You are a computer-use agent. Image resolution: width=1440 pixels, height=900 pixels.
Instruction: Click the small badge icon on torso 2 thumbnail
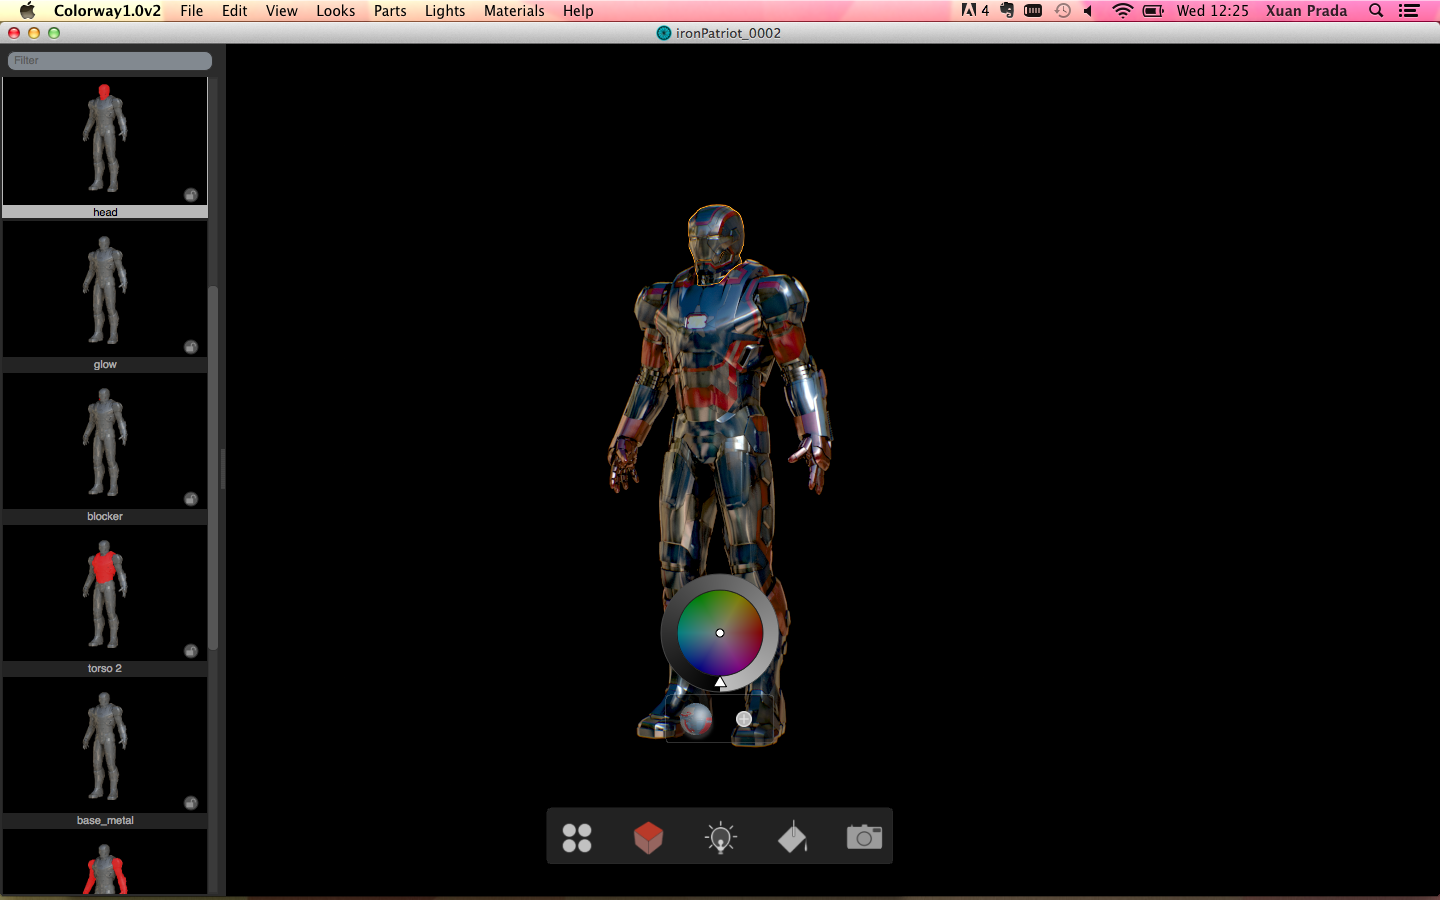(x=191, y=651)
